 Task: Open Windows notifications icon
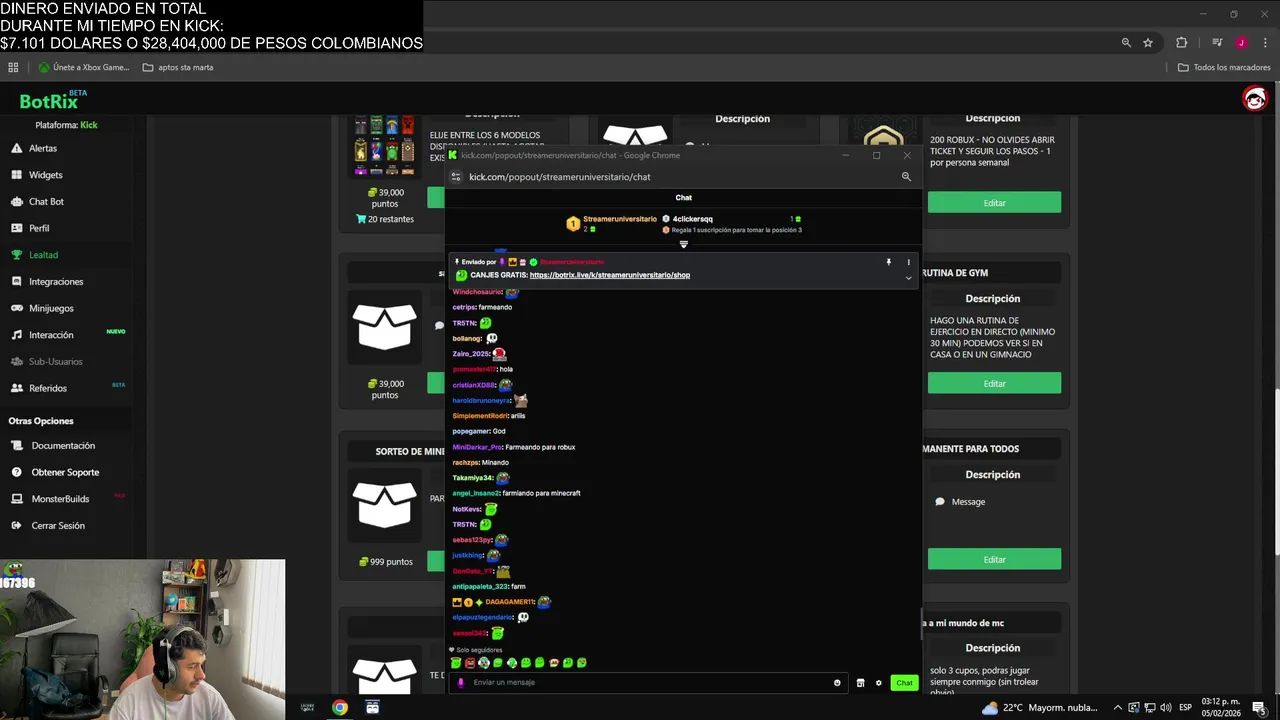click(x=1259, y=708)
